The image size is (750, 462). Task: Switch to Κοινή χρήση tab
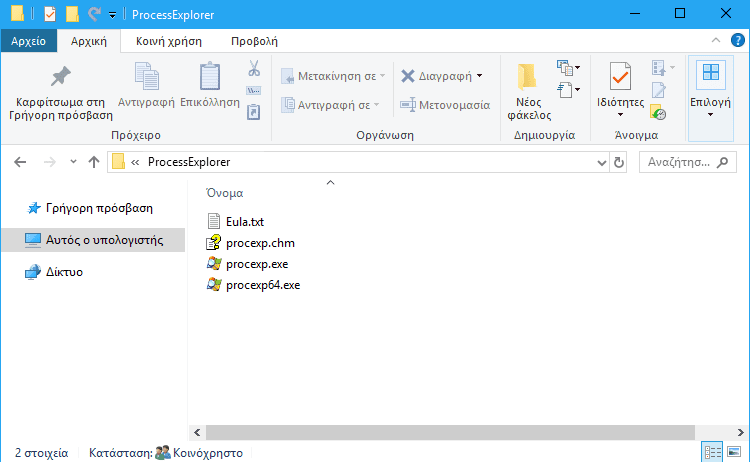(x=169, y=41)
